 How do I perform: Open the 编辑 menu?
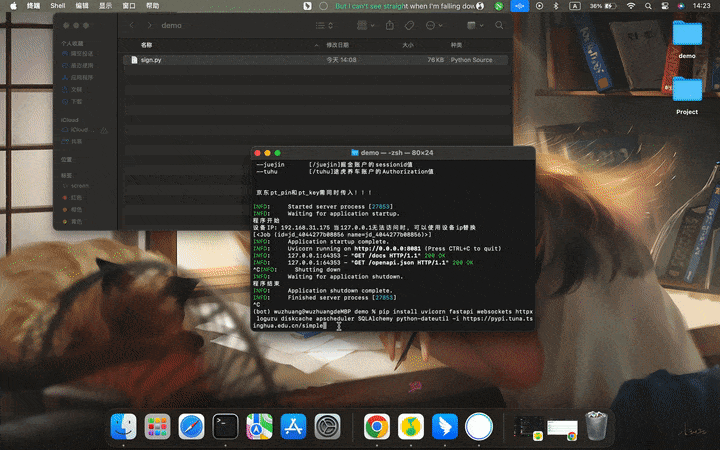[82, 6]
